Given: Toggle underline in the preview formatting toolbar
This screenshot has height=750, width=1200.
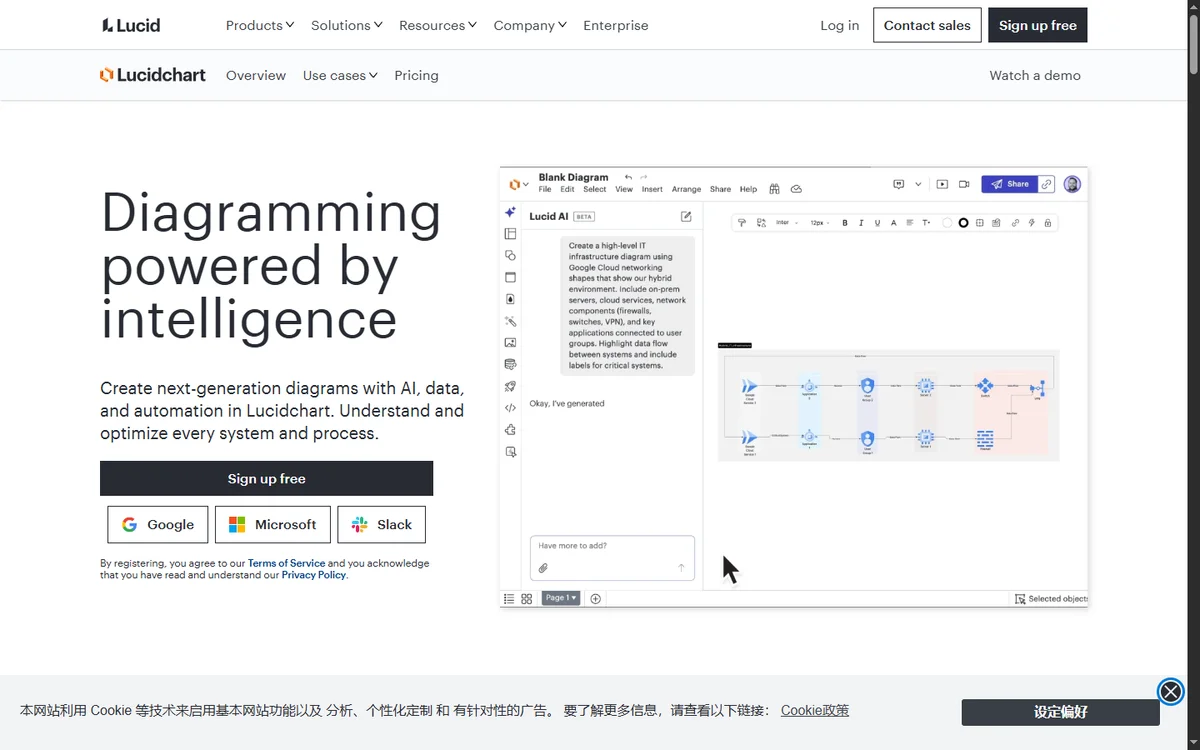Looking at the screenshot, I should coord(877,223).
